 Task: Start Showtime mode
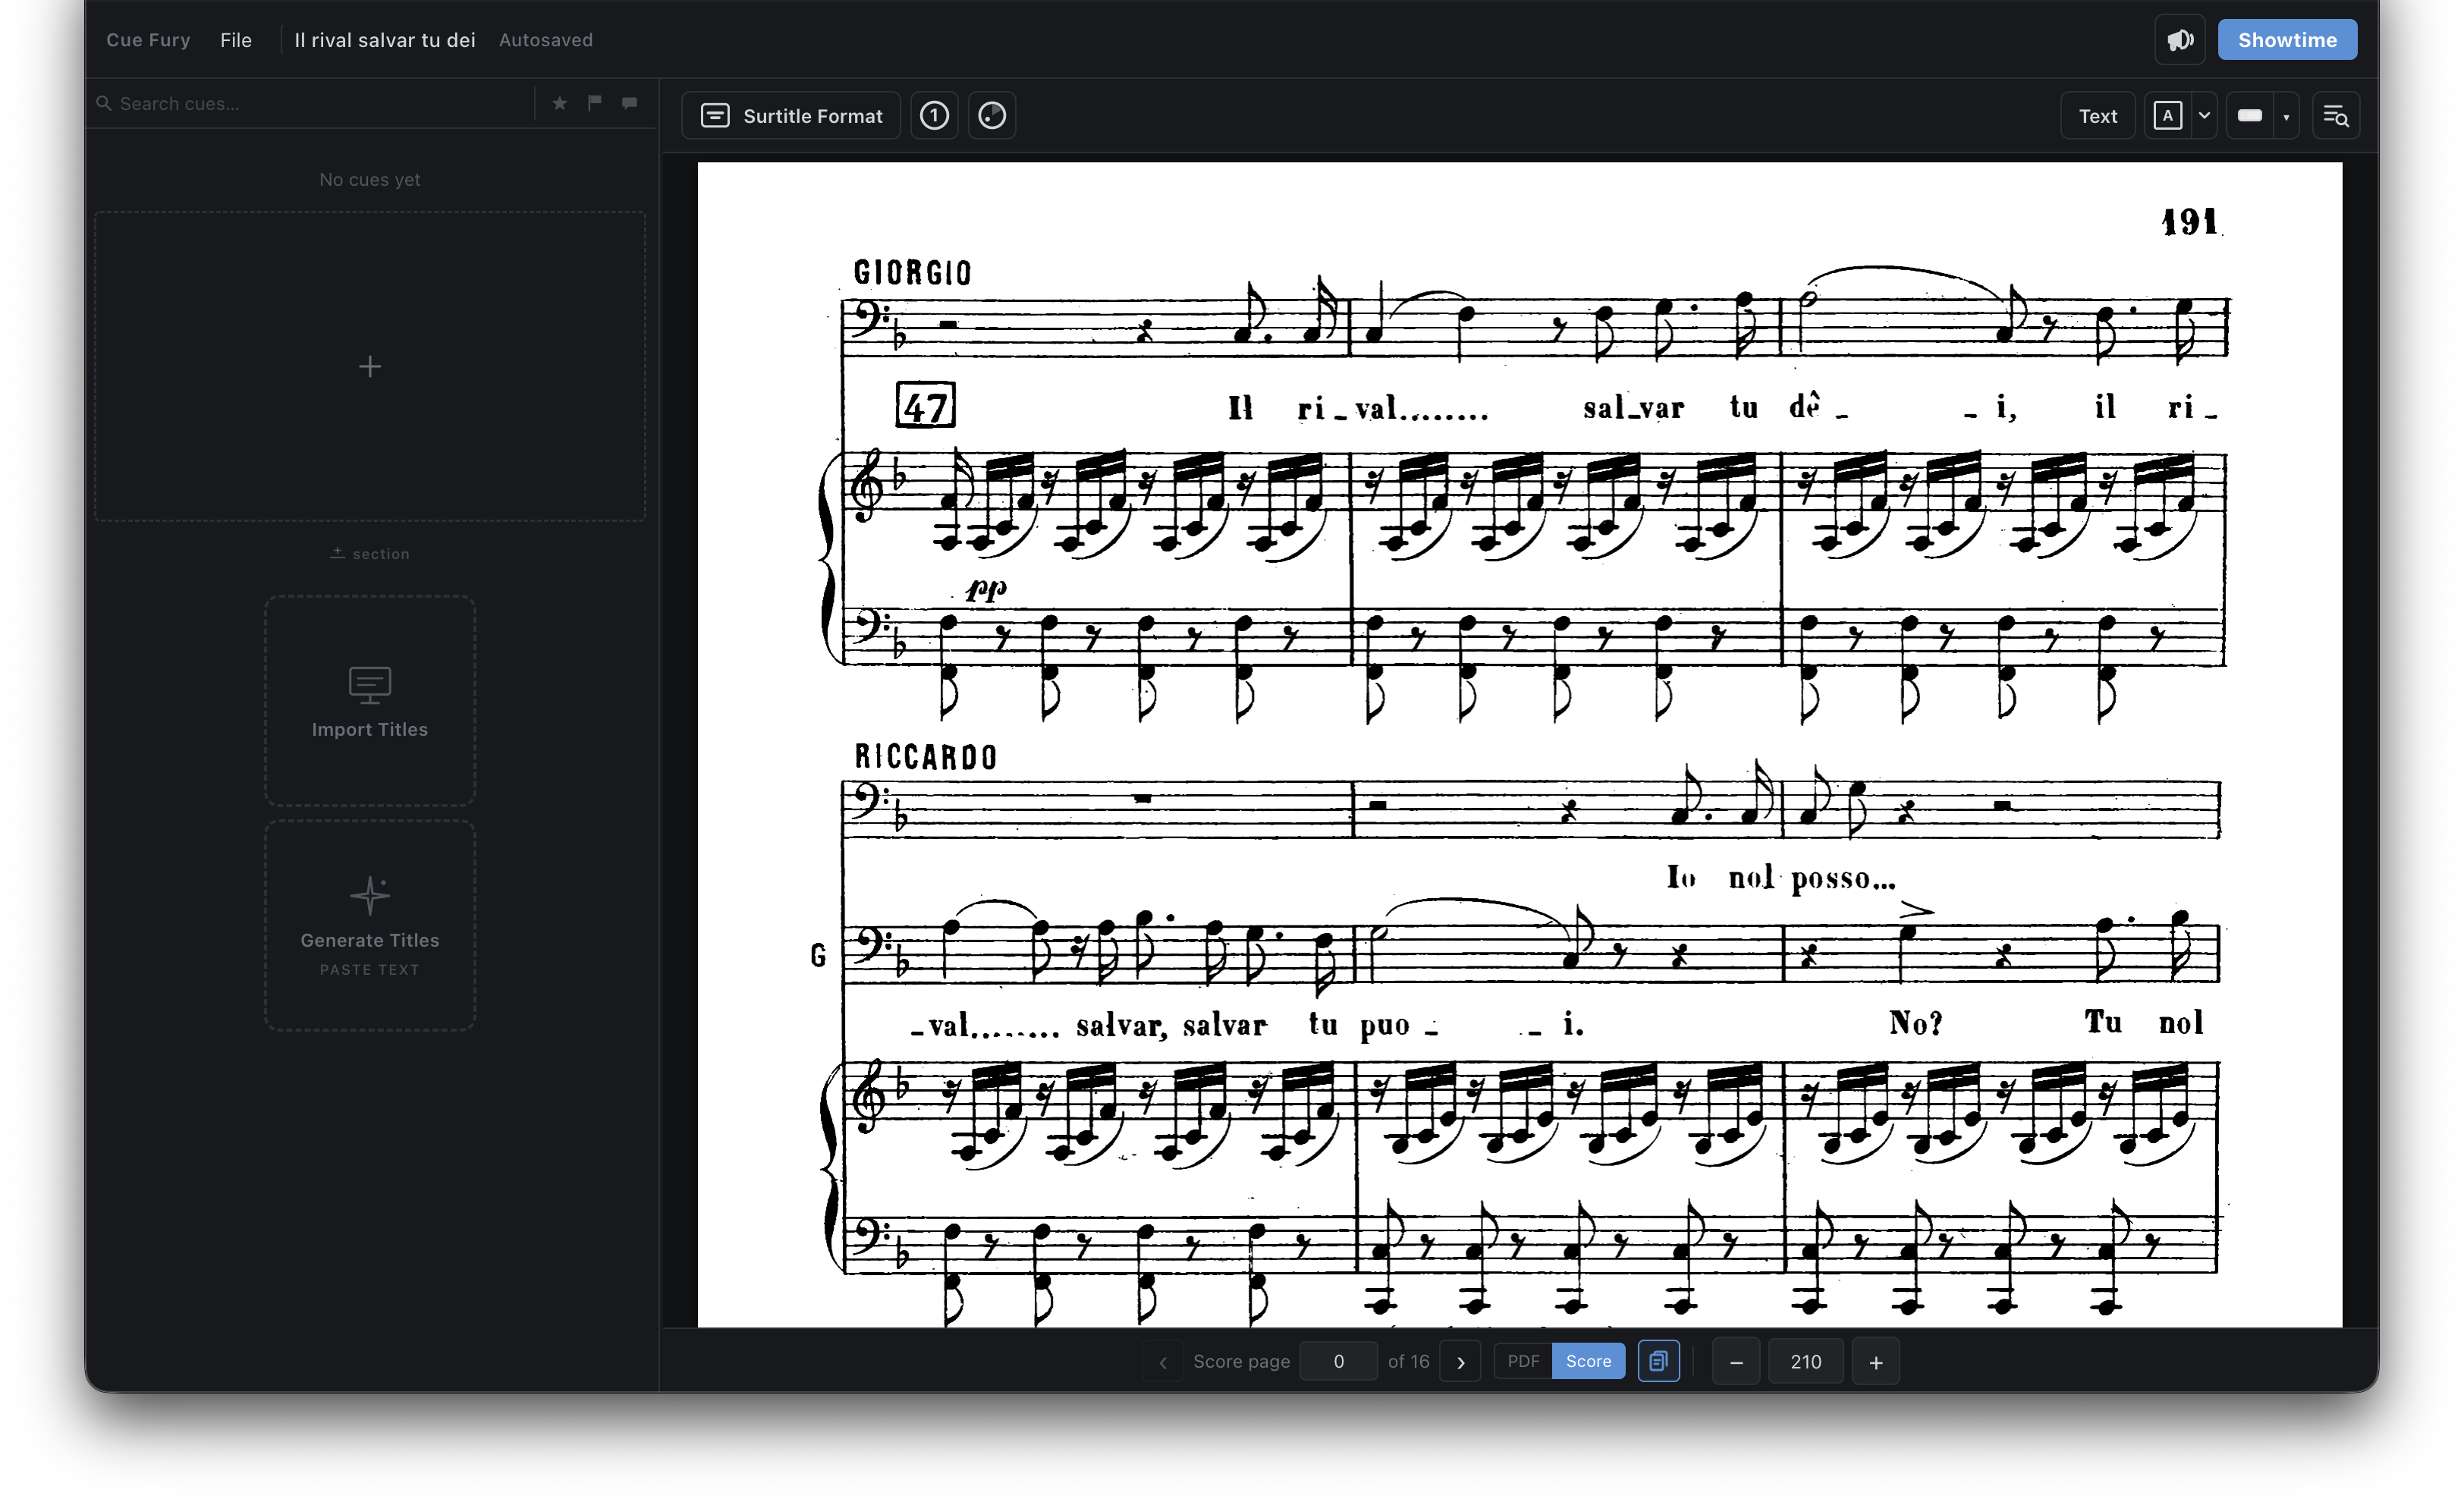point(2286,40)
